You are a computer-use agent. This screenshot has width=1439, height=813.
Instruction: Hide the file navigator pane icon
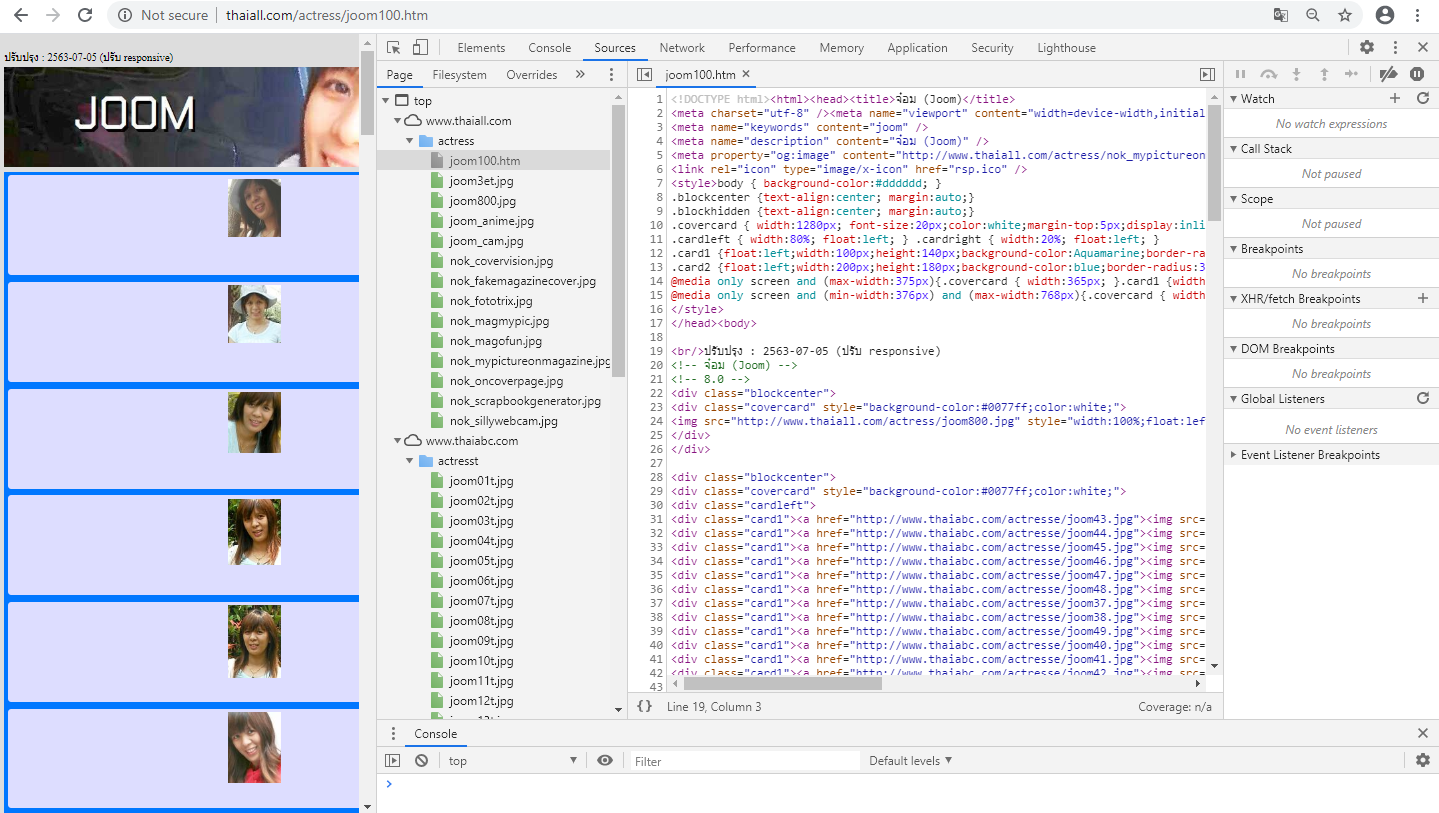pyautogui.click(x=644, y=74)
